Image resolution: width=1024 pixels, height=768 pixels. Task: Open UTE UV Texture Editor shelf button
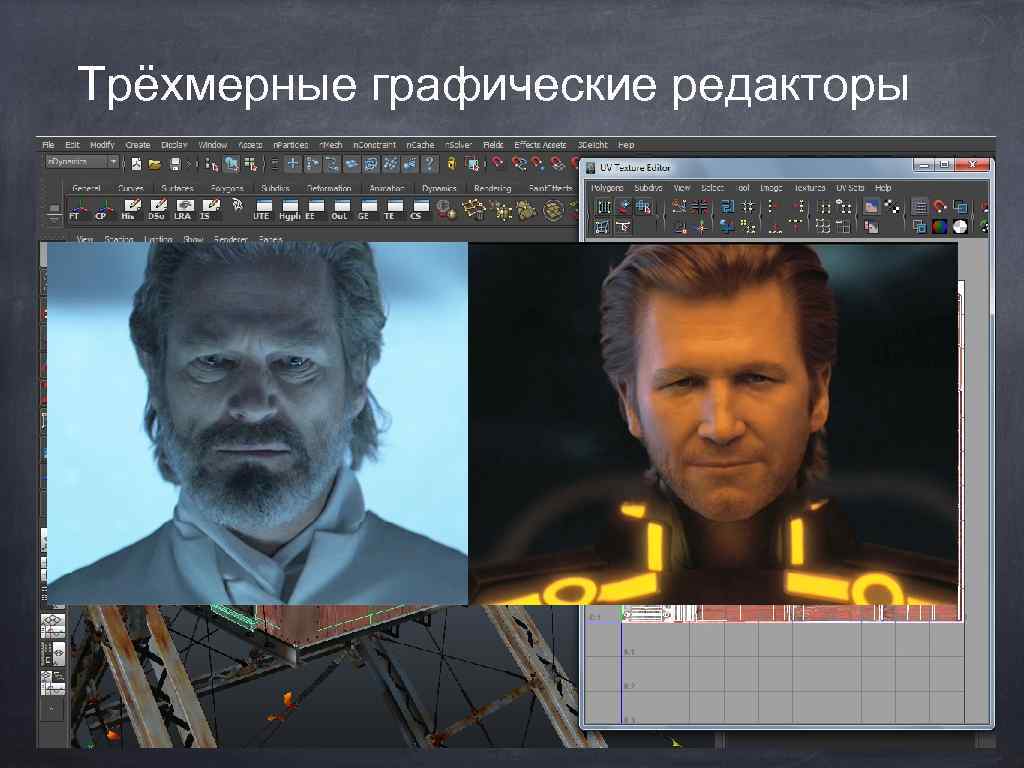262,210
